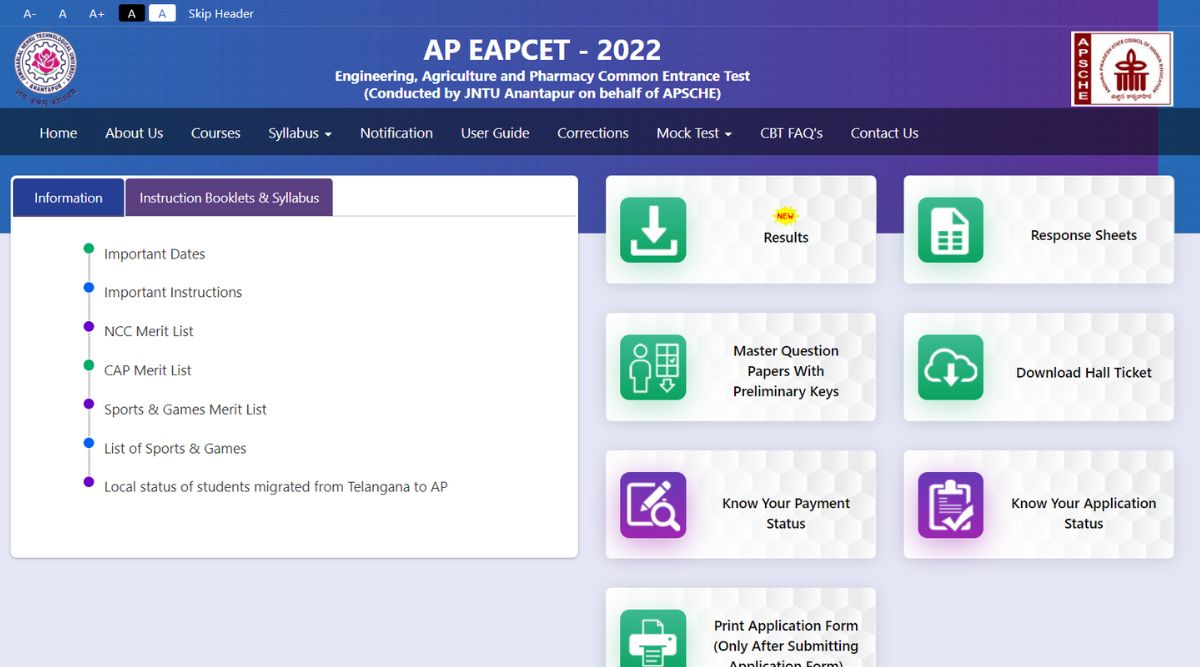Click the Skip Header link
The image size is (1200, 667).
click(221, 13)
